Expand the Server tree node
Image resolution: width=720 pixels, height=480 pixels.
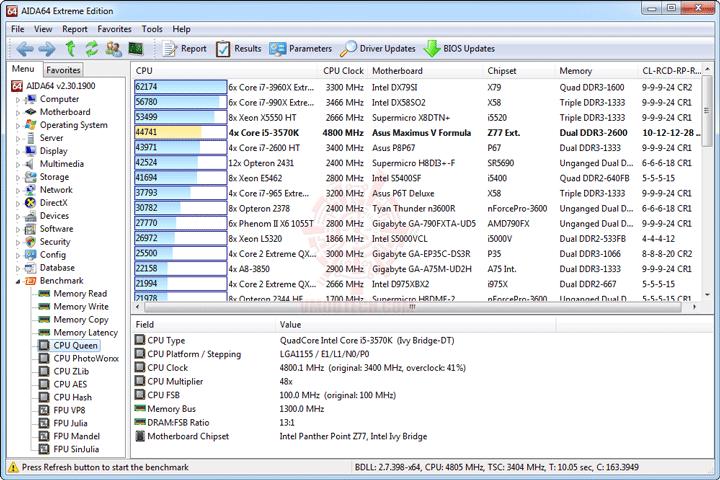coord(18,138)
